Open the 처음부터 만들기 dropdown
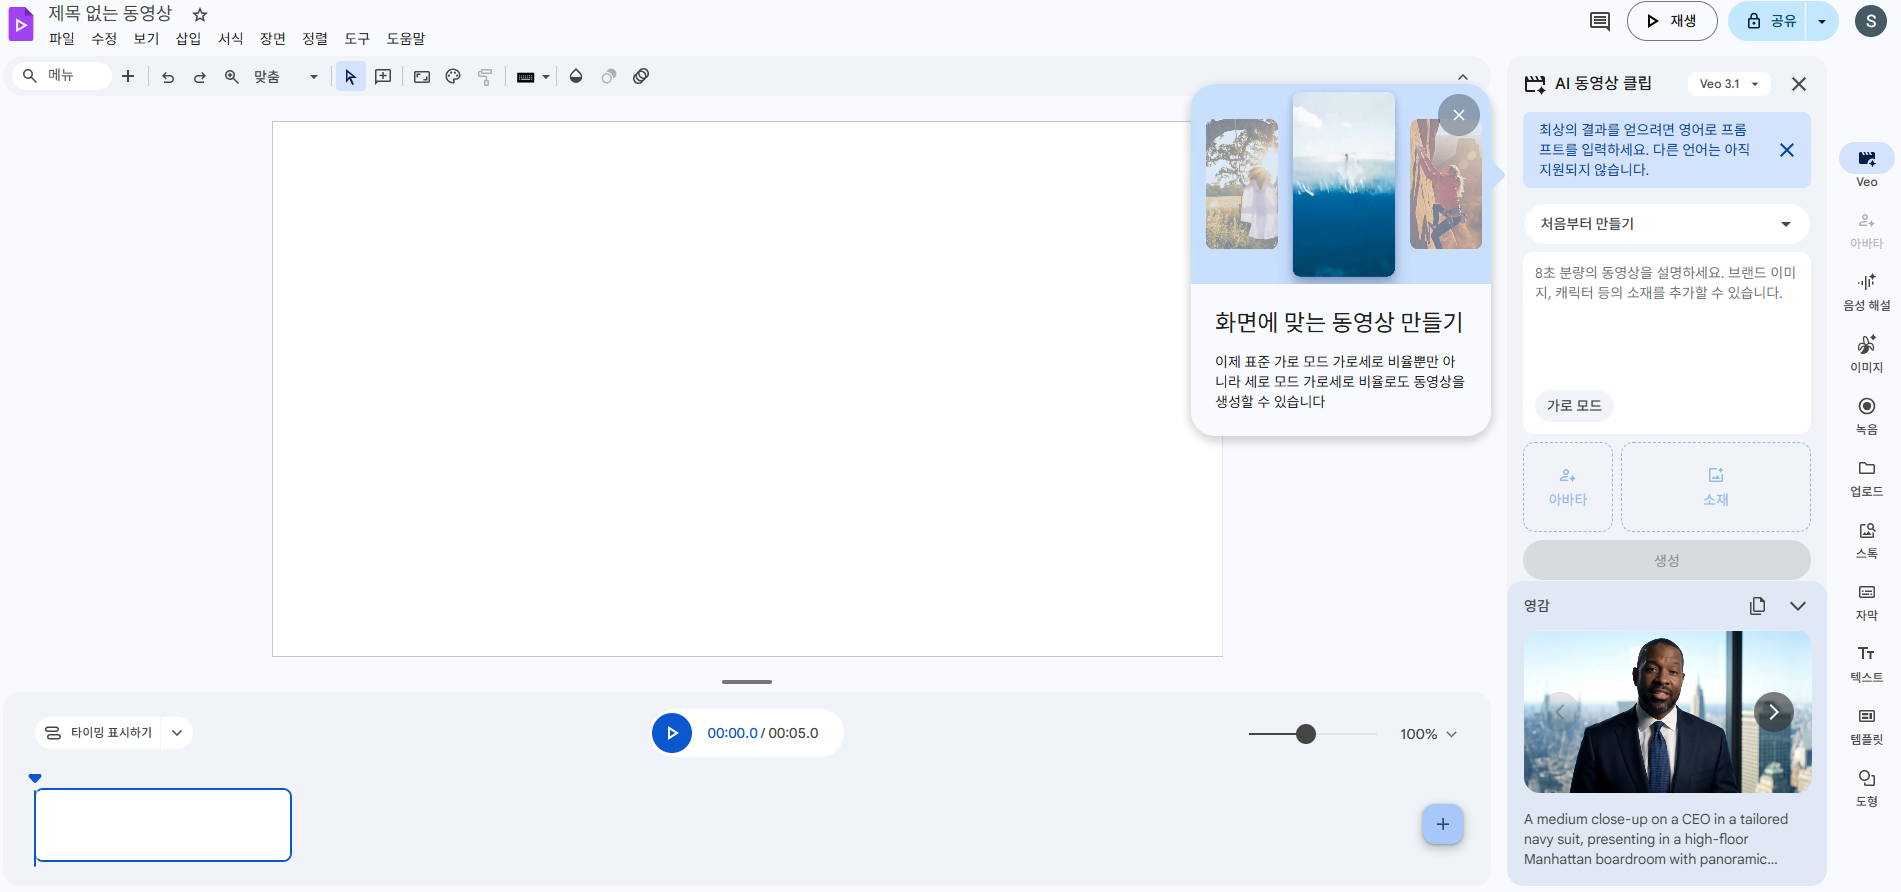This screenshot has width=1901, height=892. pos(1666,224)
